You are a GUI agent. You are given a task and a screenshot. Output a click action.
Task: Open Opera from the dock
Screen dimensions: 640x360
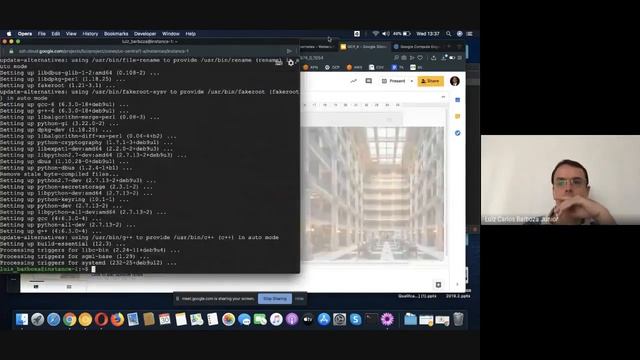click(x=101, y=319)
